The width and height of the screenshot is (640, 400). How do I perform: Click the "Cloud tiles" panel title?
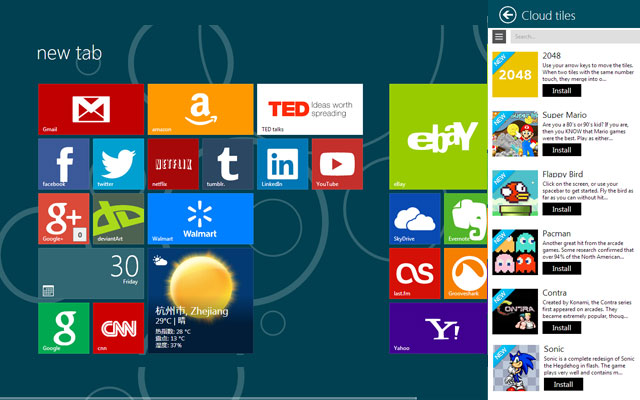click(x=548, y=16)
